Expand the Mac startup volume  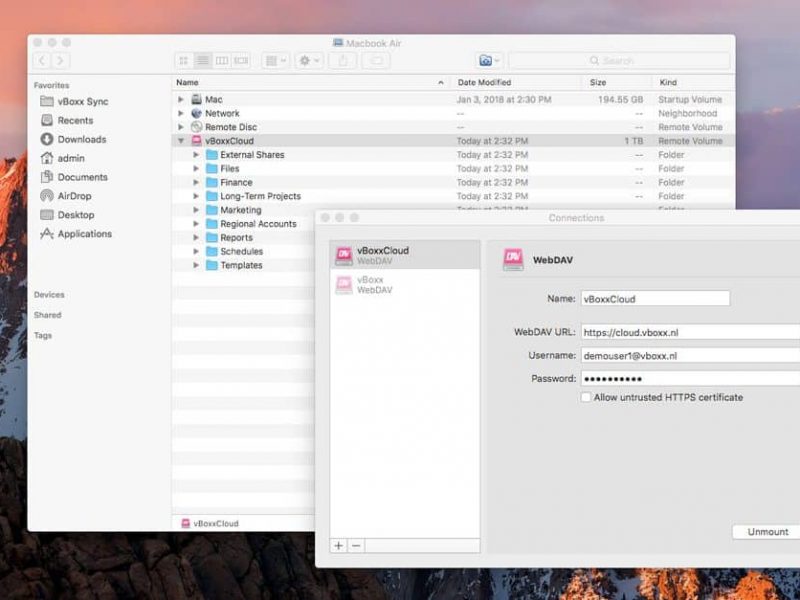[x=181, y=100]
